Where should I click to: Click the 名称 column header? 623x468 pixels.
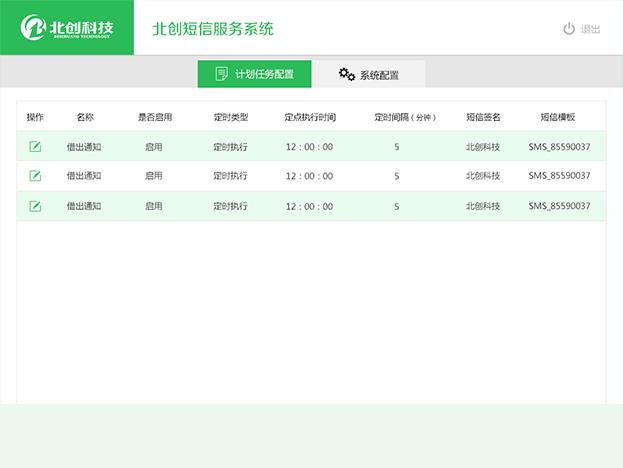[x=85, y=117]
